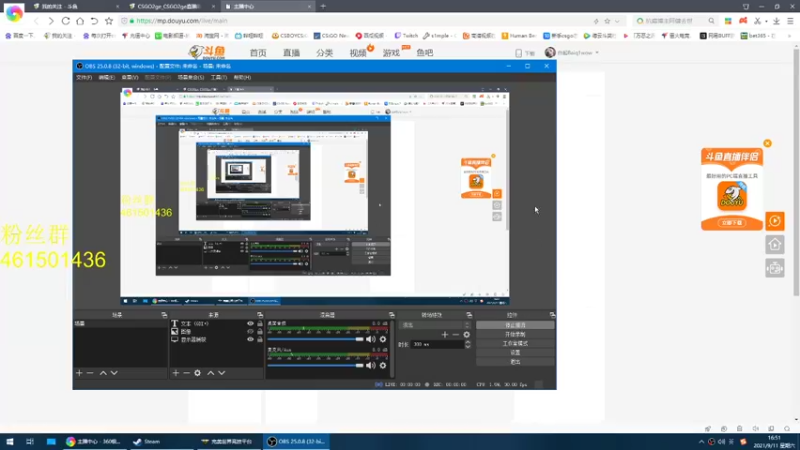The image size is (800, 450).
Task: Move the source up with the sources panel arrow
Action: [x=211, y=373]
